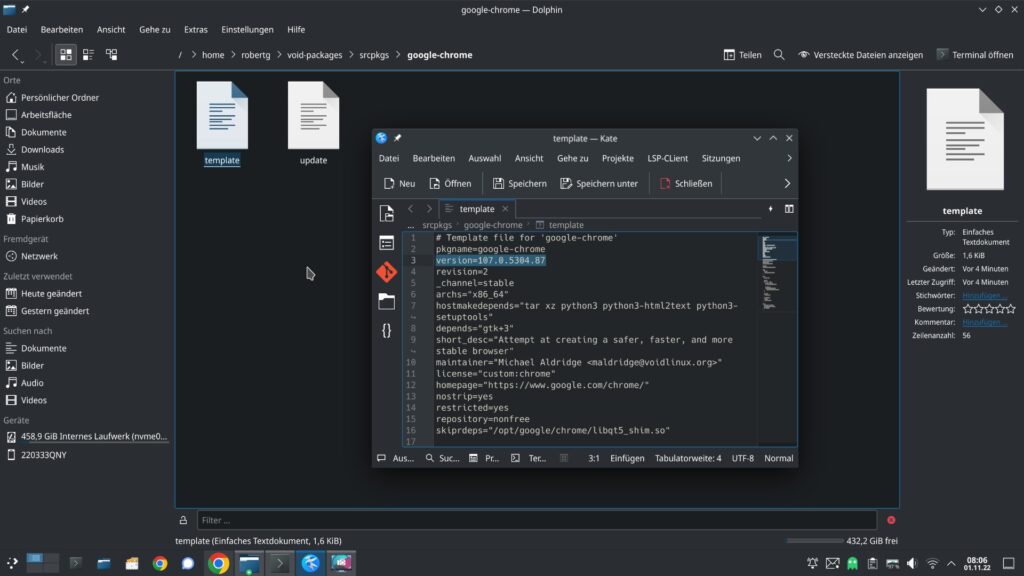
Task: Open Dolphin search magnifier
Action: tap(779, 55)
